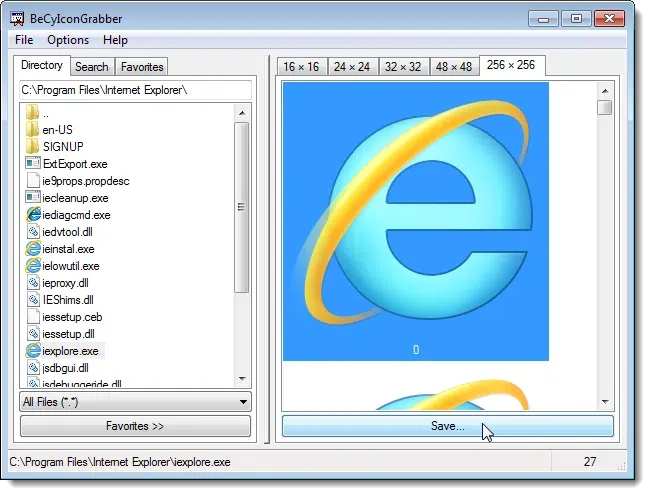Screen dimensions: 650x495
Task: Switch to the Favorites tab
Action: [141, 67]
